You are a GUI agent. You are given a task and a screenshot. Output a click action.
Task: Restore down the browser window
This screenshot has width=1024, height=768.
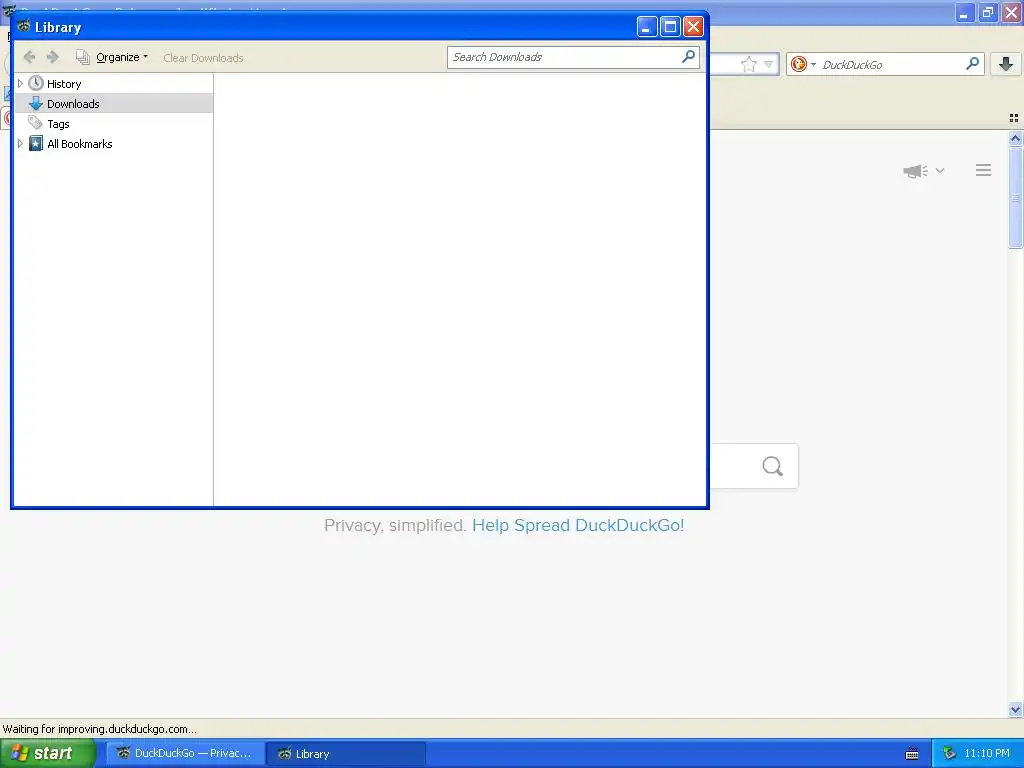click(987, 12)
